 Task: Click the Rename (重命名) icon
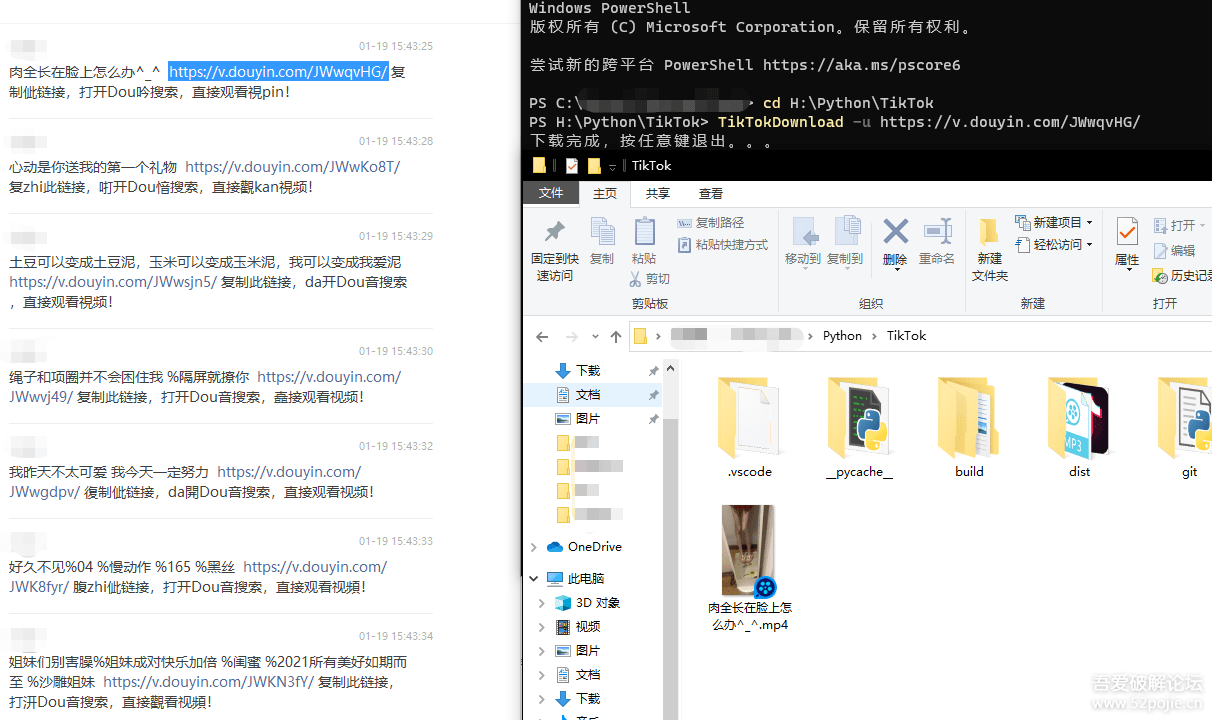[937, 231]
